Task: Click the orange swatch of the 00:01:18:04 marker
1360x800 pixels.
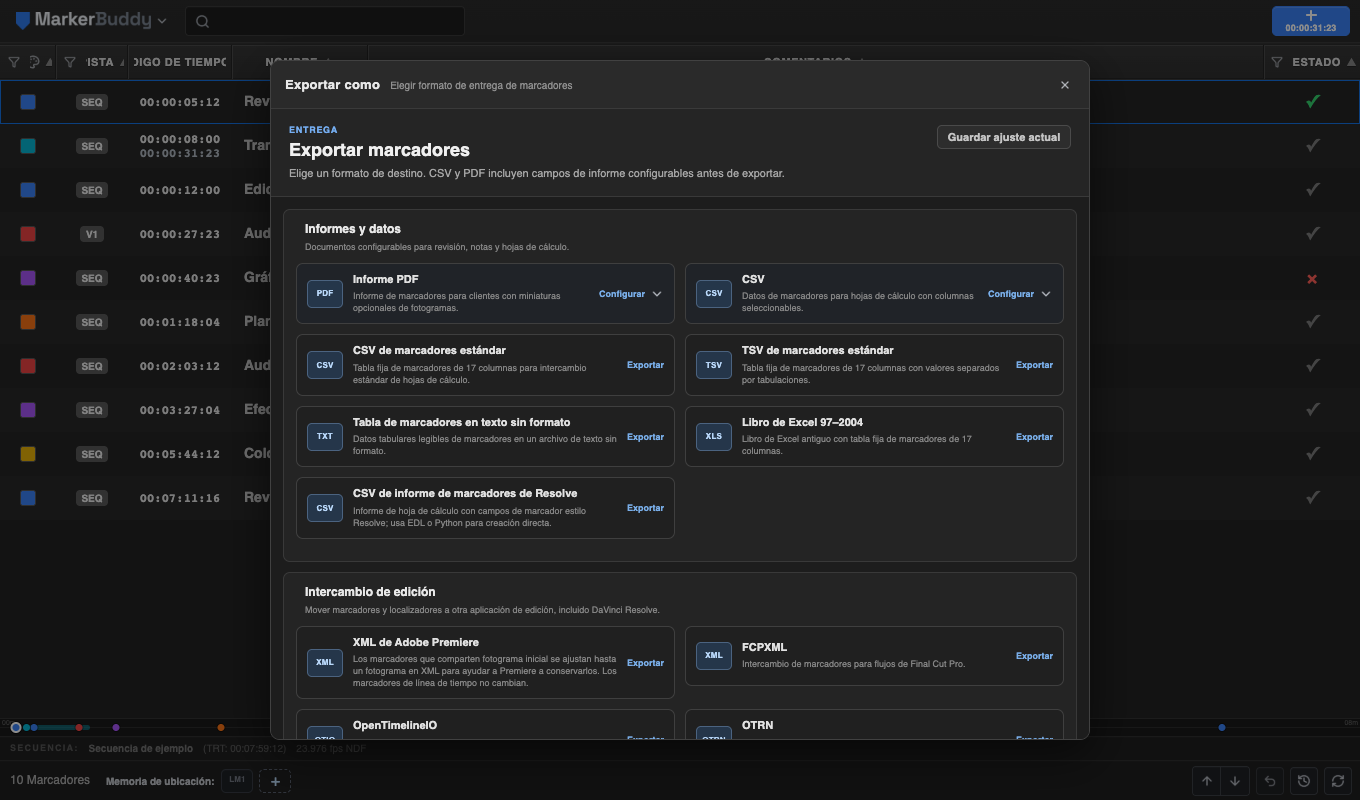Action: pyautogui.click(x=28, y=322)
